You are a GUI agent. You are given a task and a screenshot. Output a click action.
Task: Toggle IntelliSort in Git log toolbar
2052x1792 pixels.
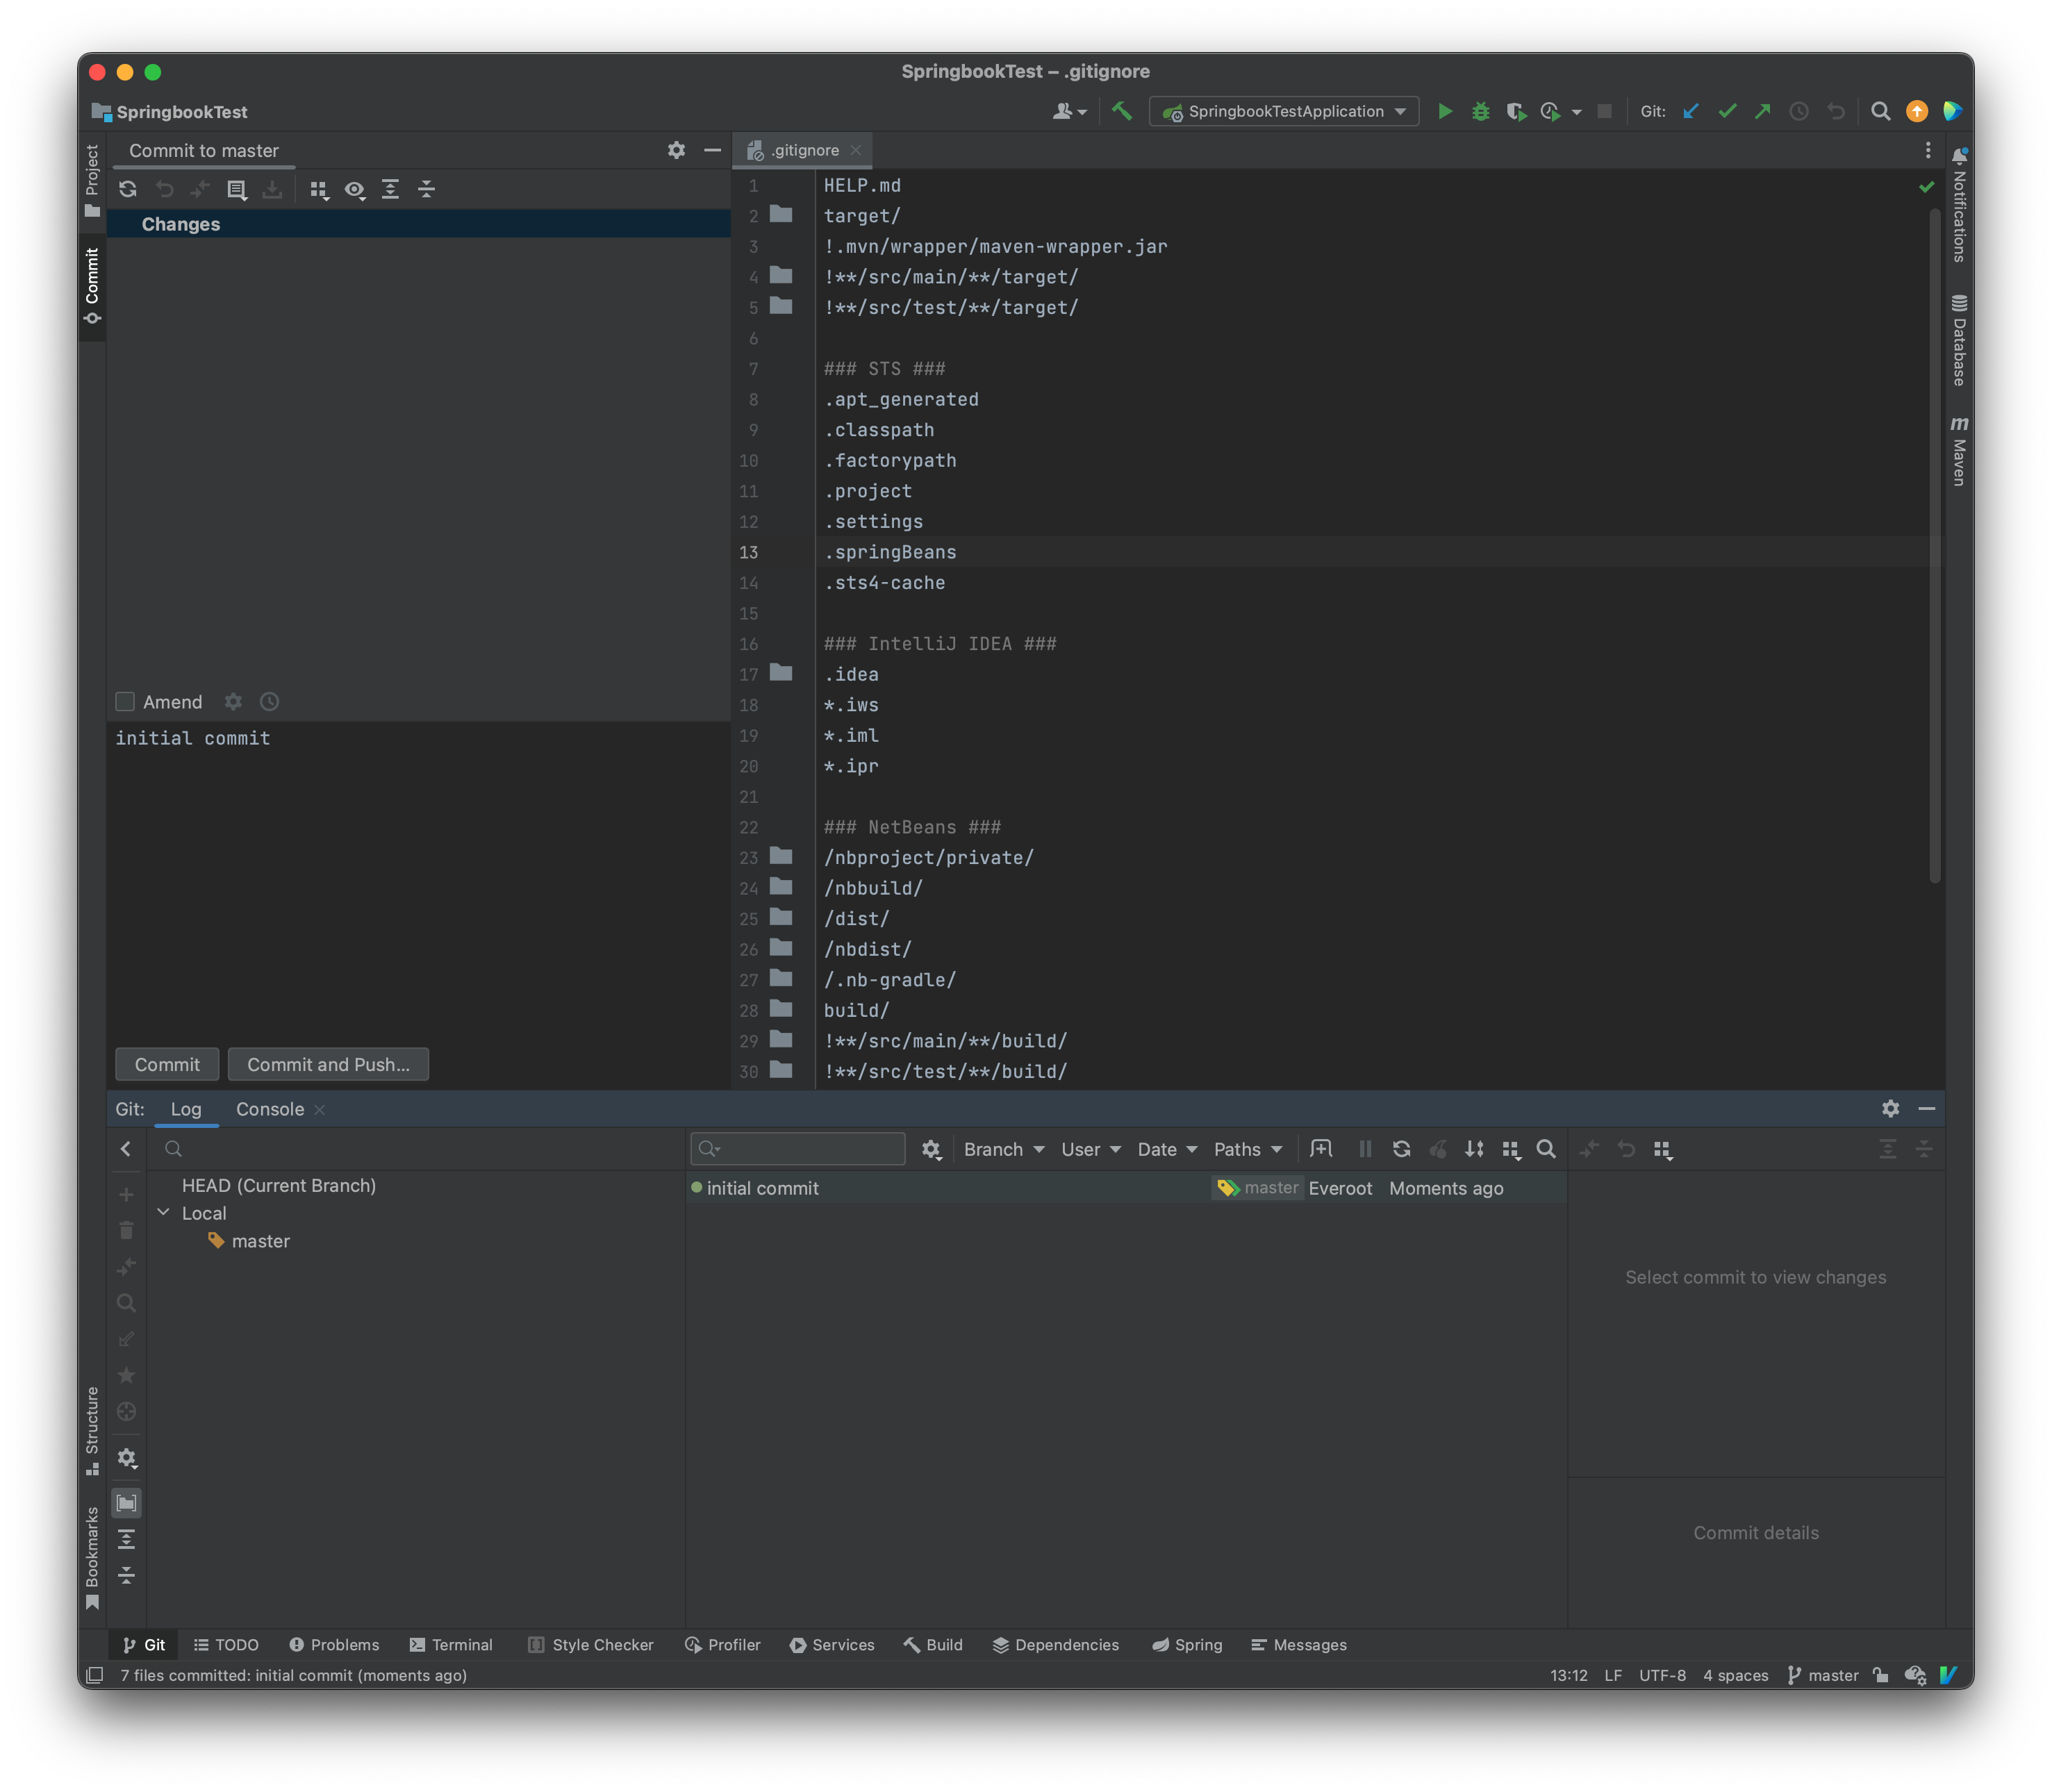point(1474,1149)
